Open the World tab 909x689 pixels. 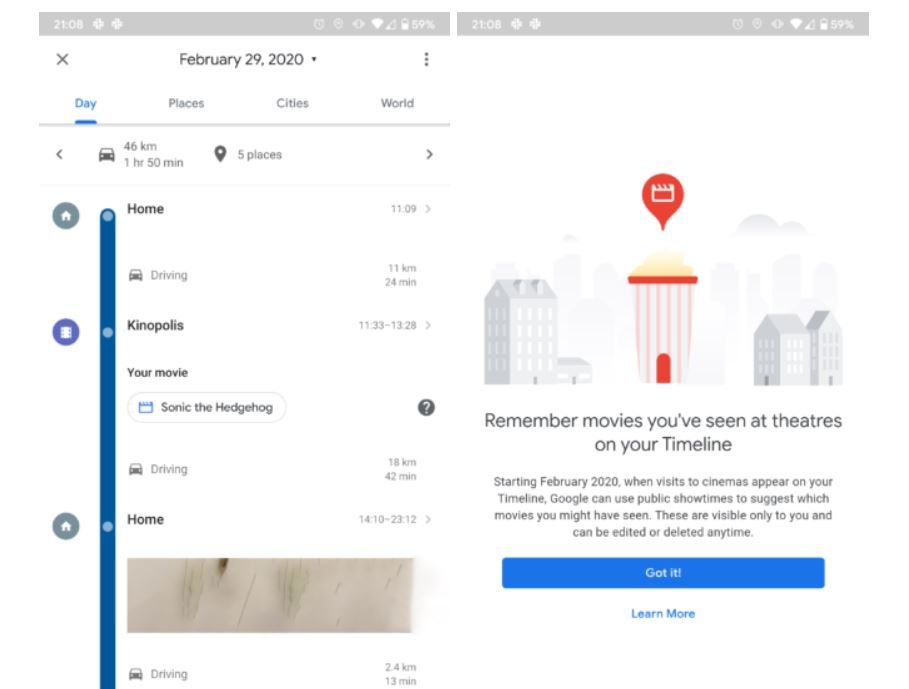click(x=397, y=103)
